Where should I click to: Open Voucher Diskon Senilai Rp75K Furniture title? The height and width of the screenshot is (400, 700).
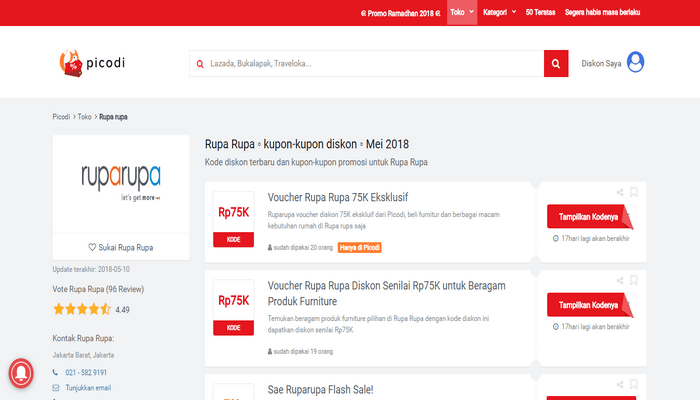(x=387, y=293)
